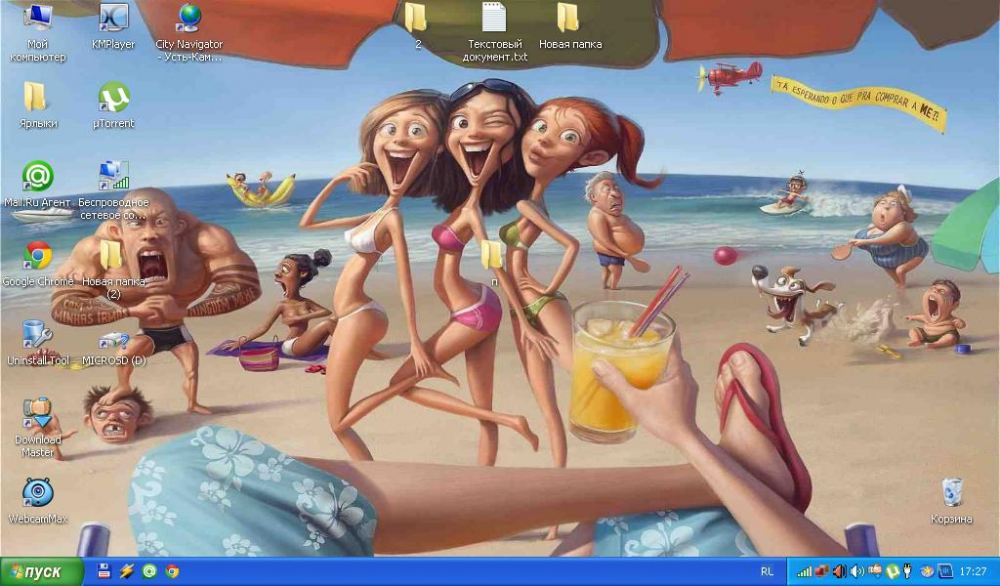Click the µTorrent icon in the system tray
The height and width of the screenshot is (586, 1000).
892,571
